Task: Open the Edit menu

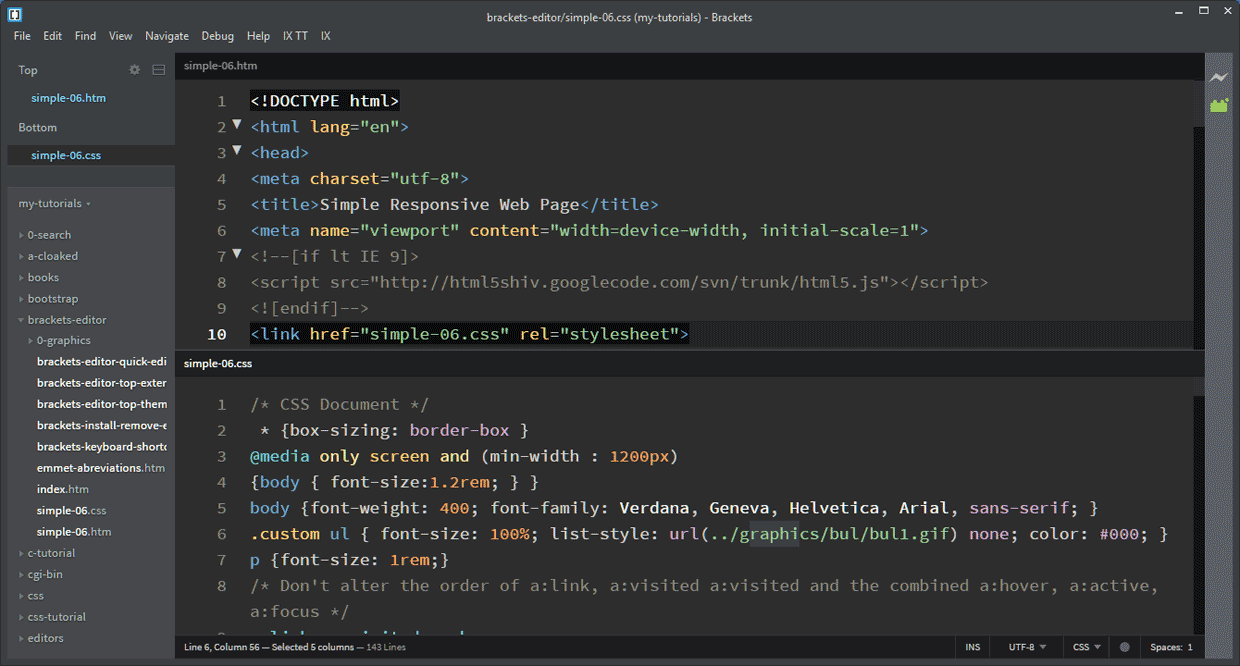Action: [53, 36]
